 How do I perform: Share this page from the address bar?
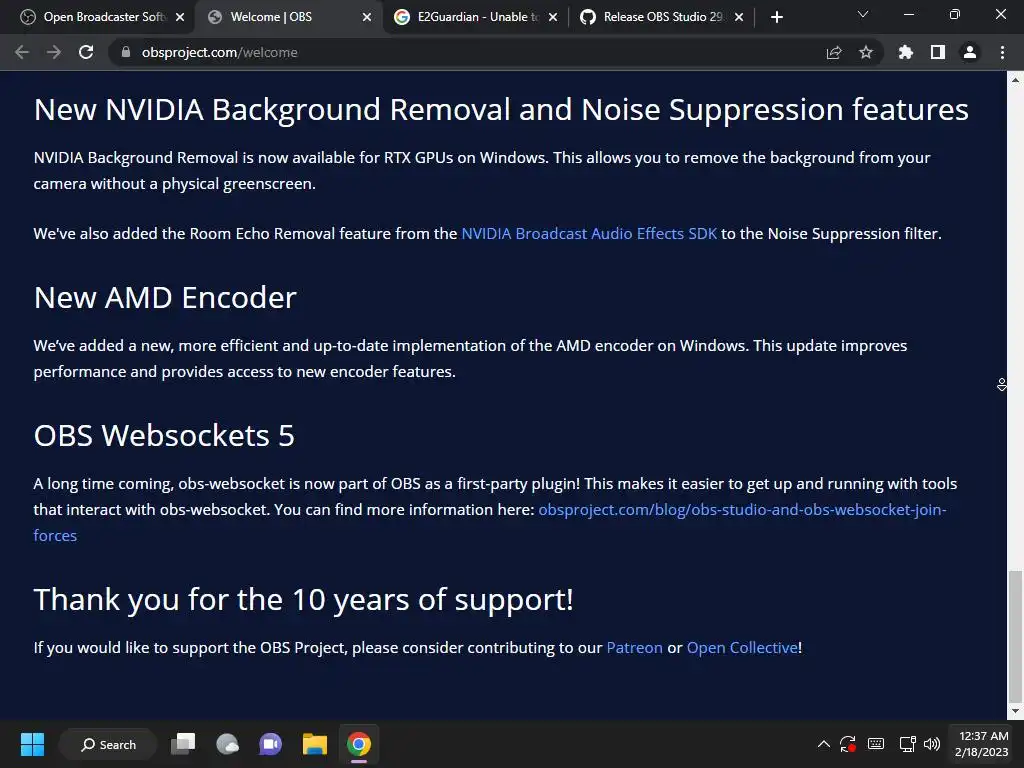pos(834,52)
